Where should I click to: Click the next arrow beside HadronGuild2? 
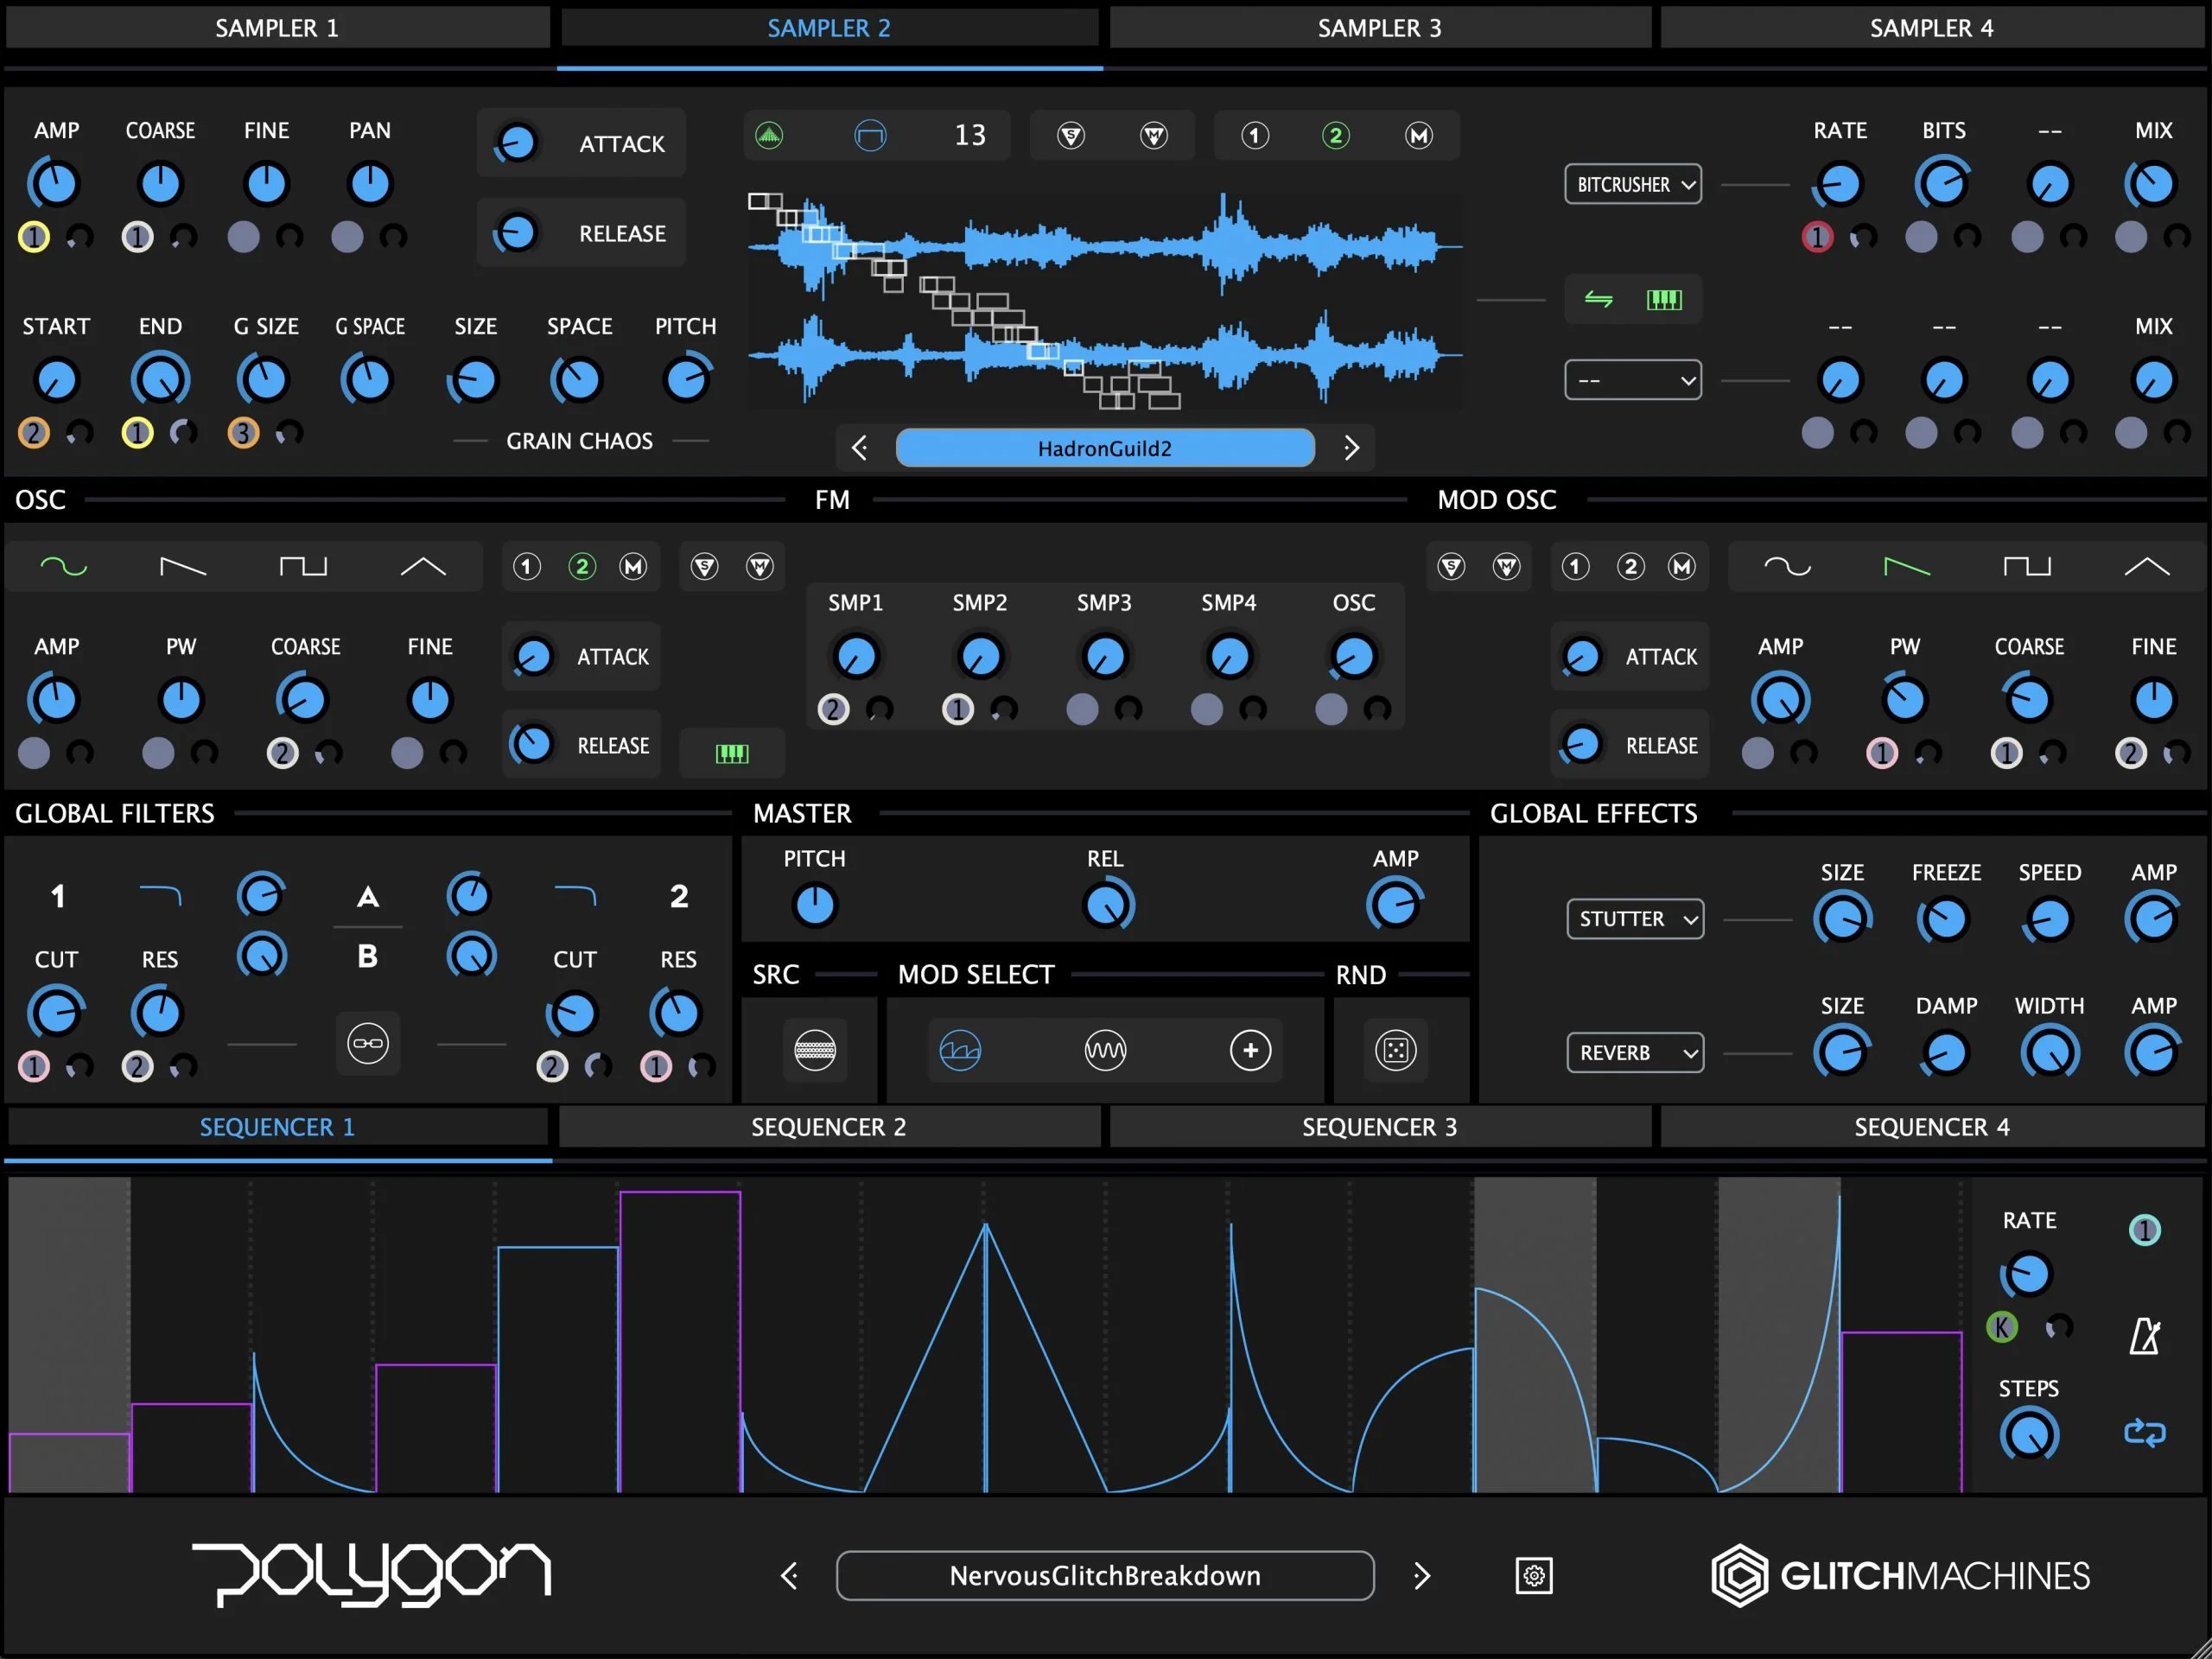click(x=1352, y=448)
